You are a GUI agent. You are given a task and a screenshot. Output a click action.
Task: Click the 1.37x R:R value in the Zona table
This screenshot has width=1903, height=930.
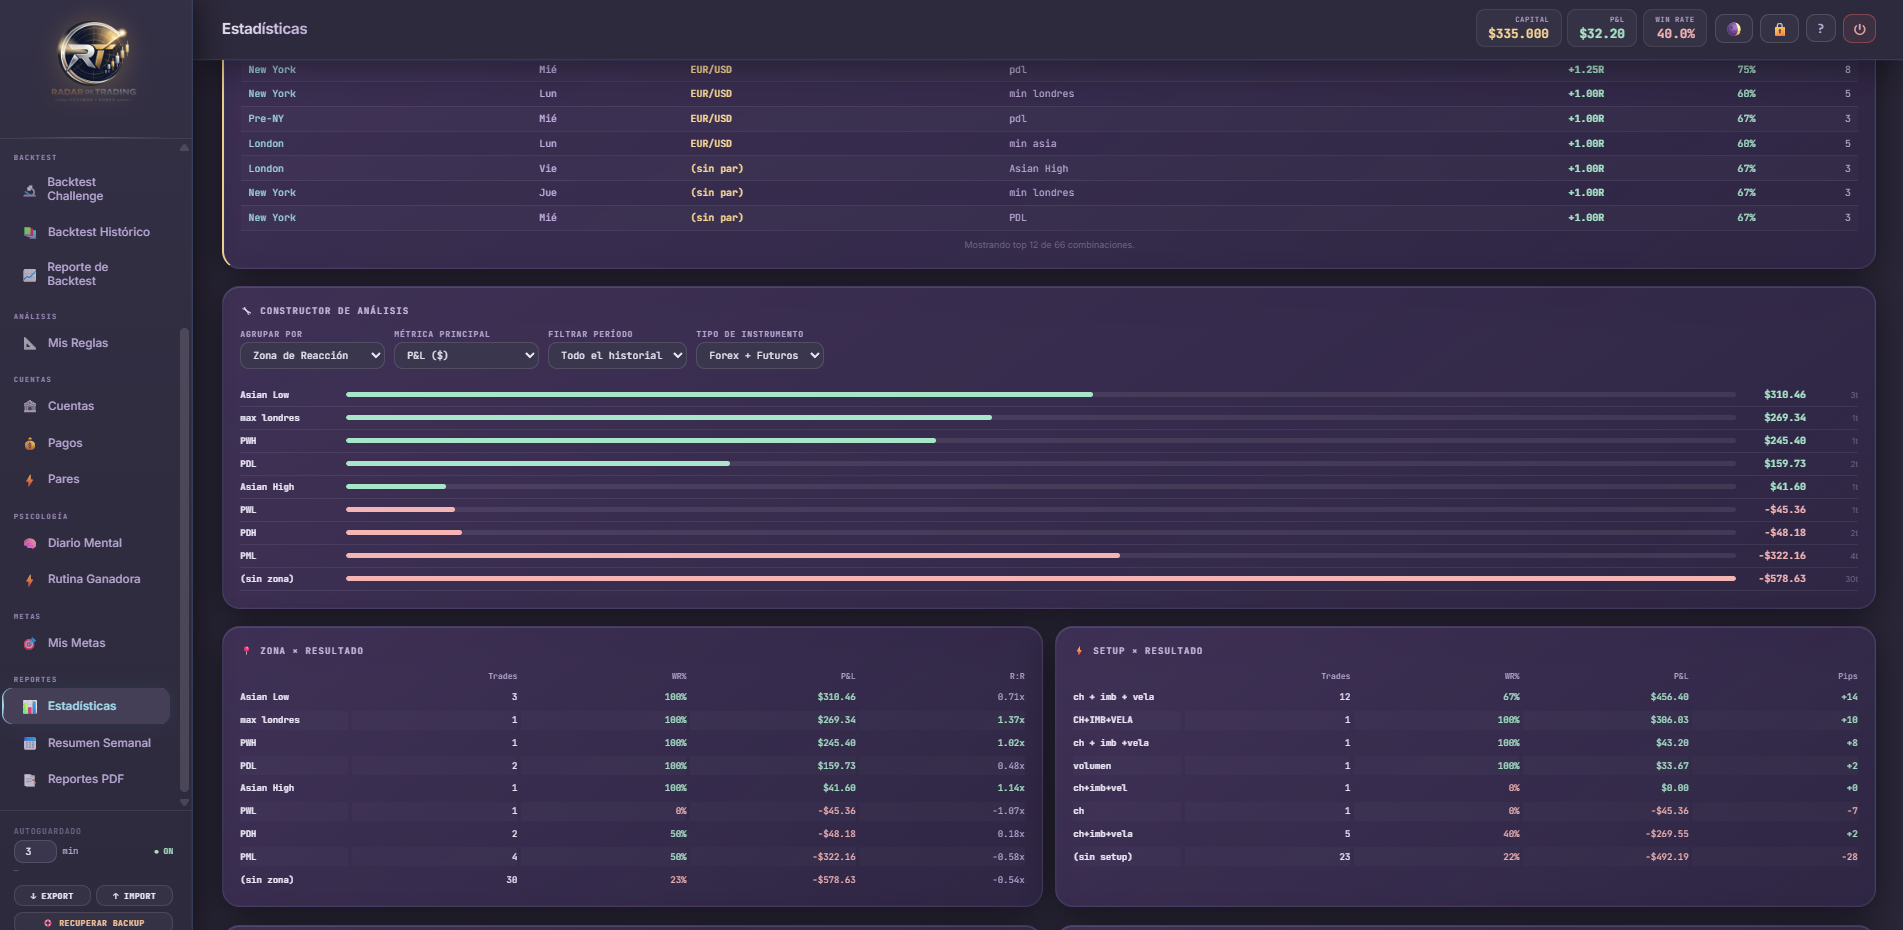(x=1011, y=720)
